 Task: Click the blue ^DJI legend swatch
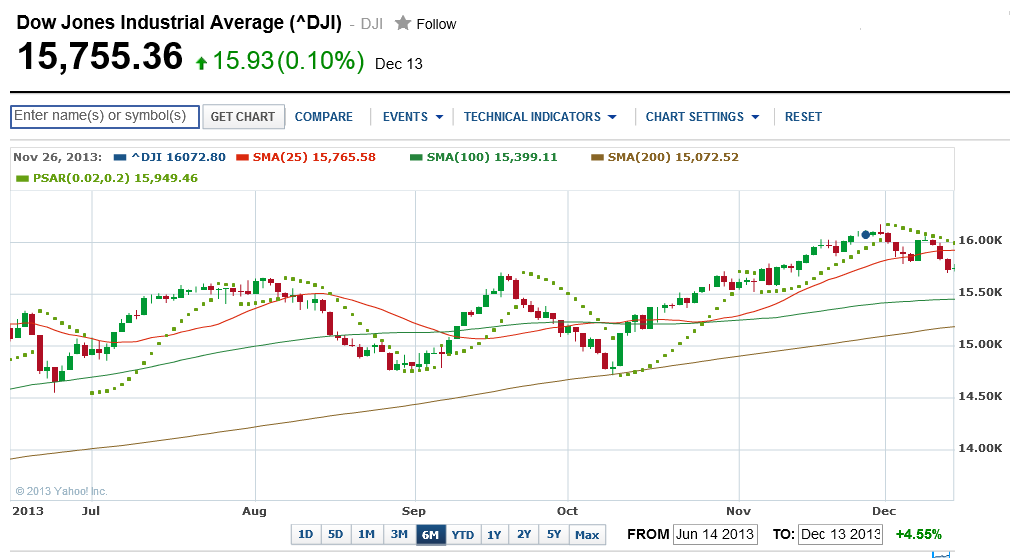coord(120,157)
